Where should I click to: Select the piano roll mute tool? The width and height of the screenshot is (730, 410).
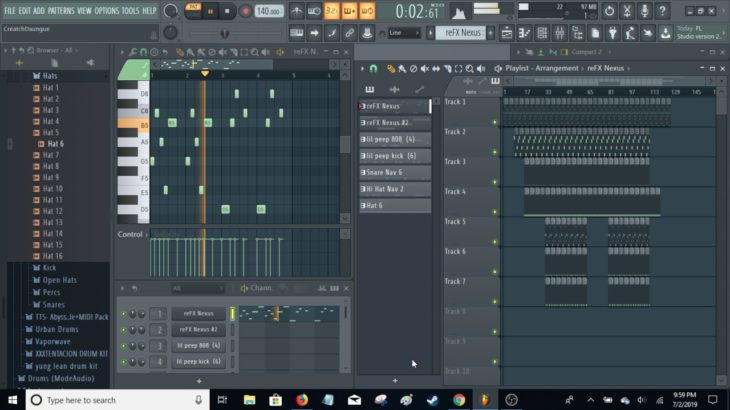(223, 52)
